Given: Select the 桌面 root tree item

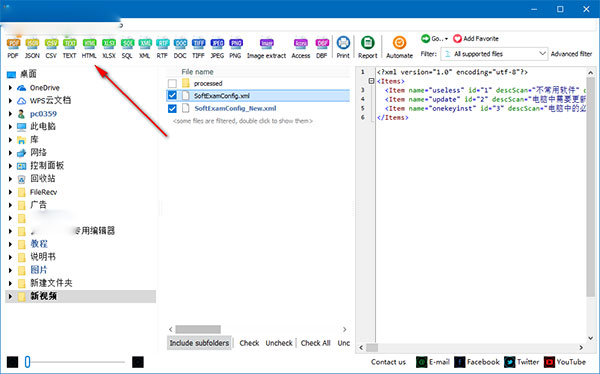Looking at the screenshot, I should click(28, 74).
